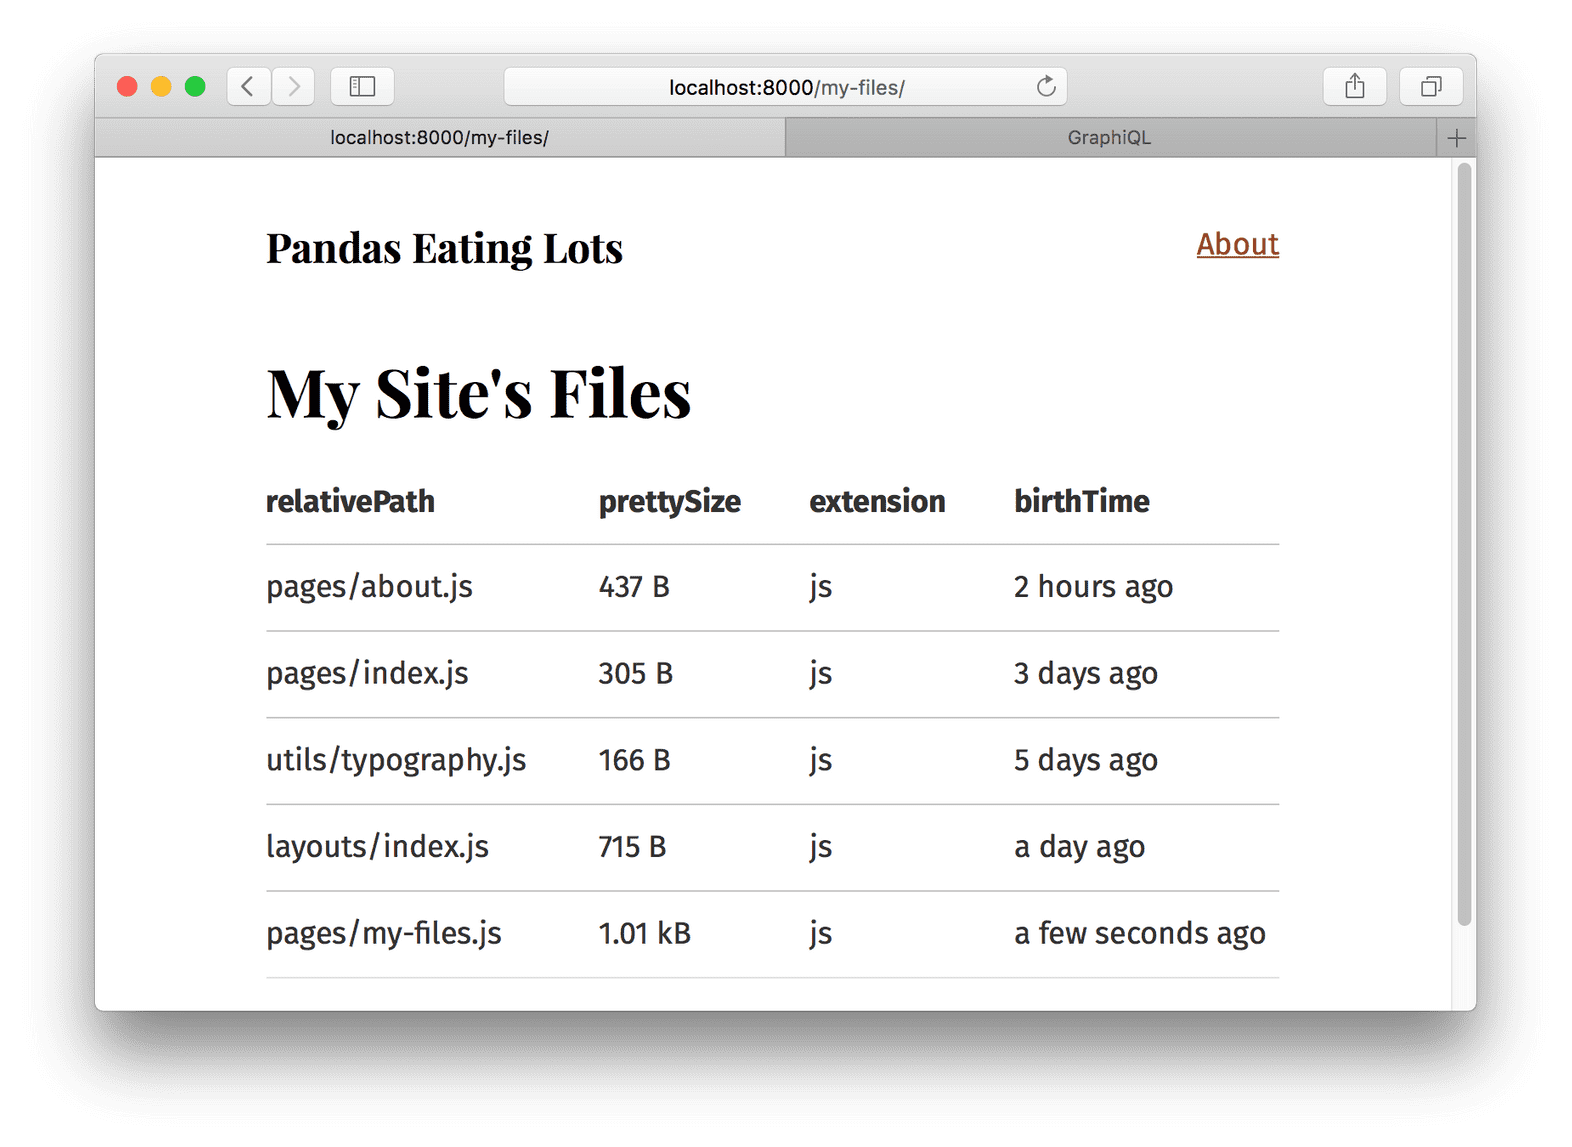The width and height of the screenshot is (1572, 1147).
Task: Click the a day ago birthTime
Action: pyautogui.click(x=1079, y=847)
